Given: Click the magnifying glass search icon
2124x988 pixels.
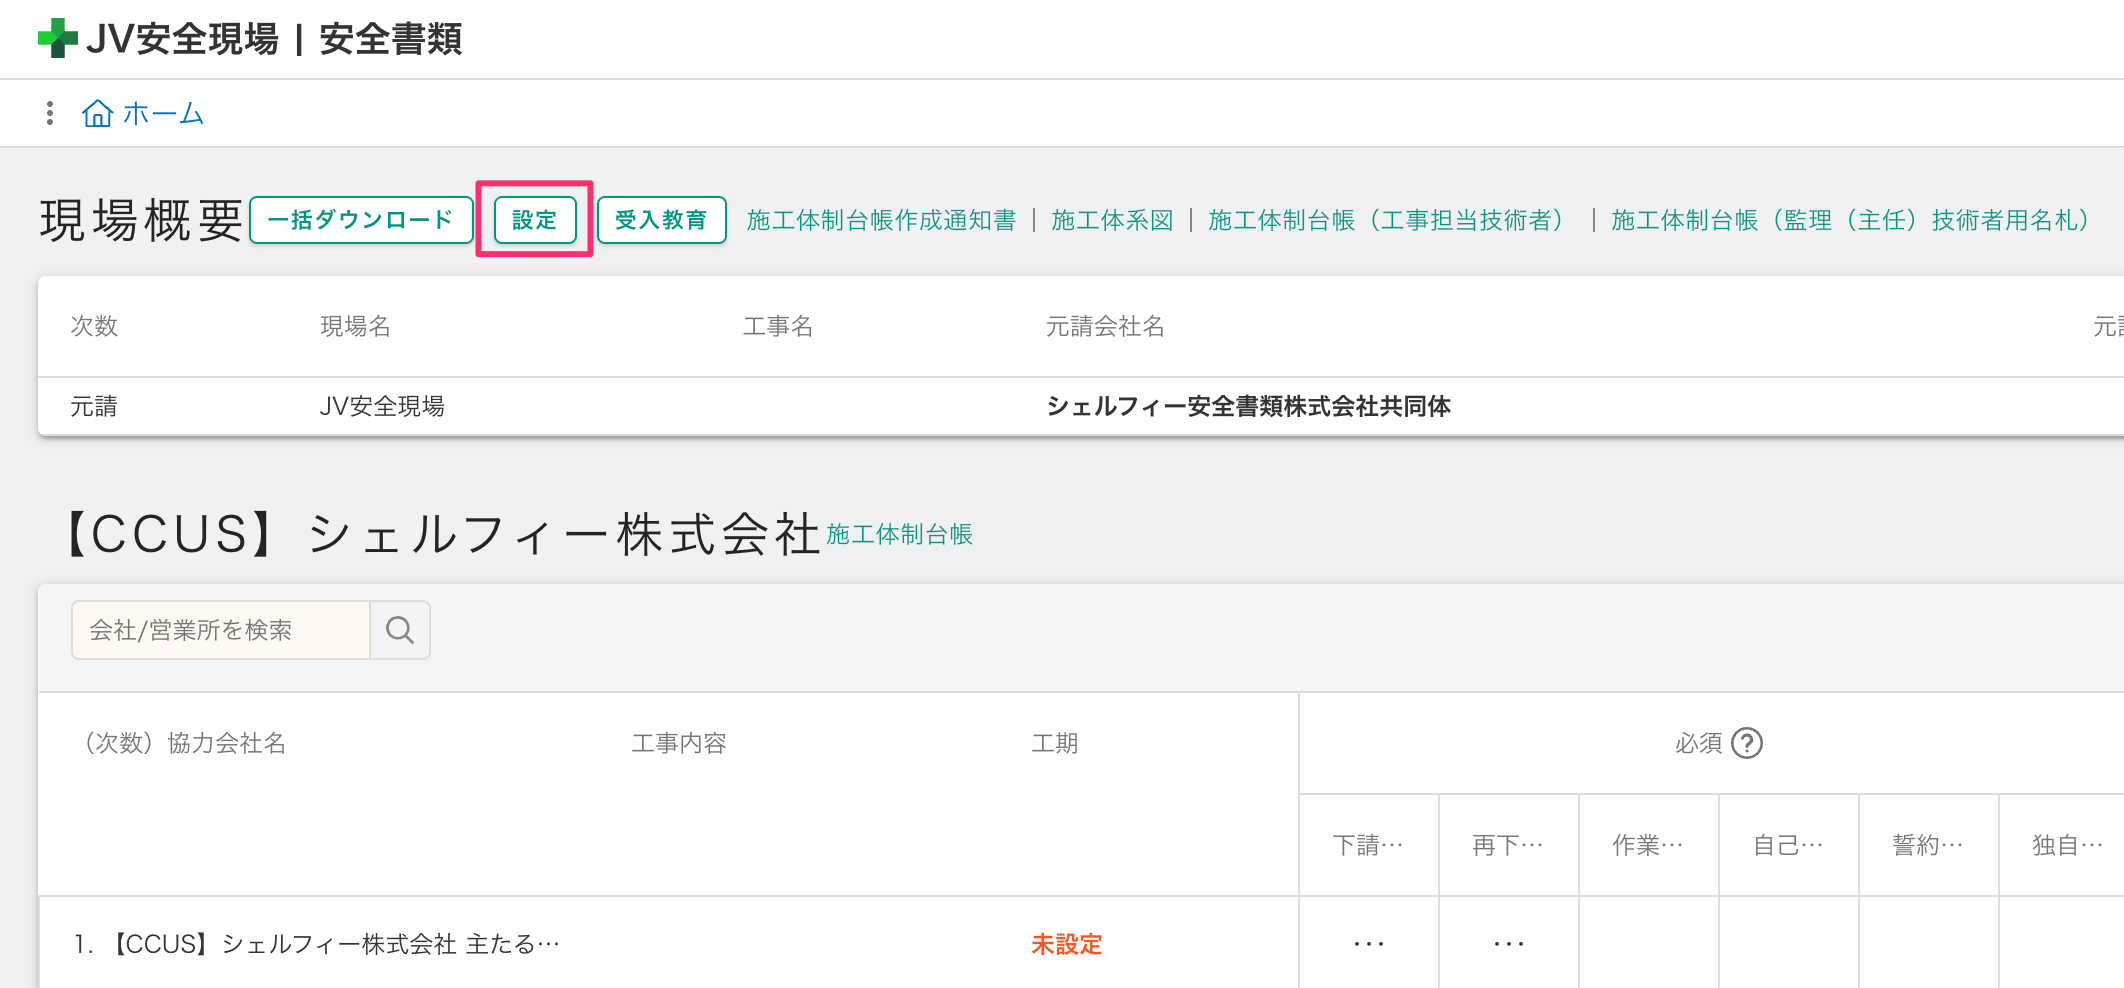Looking at the screenshot, I should pos(400,630).
